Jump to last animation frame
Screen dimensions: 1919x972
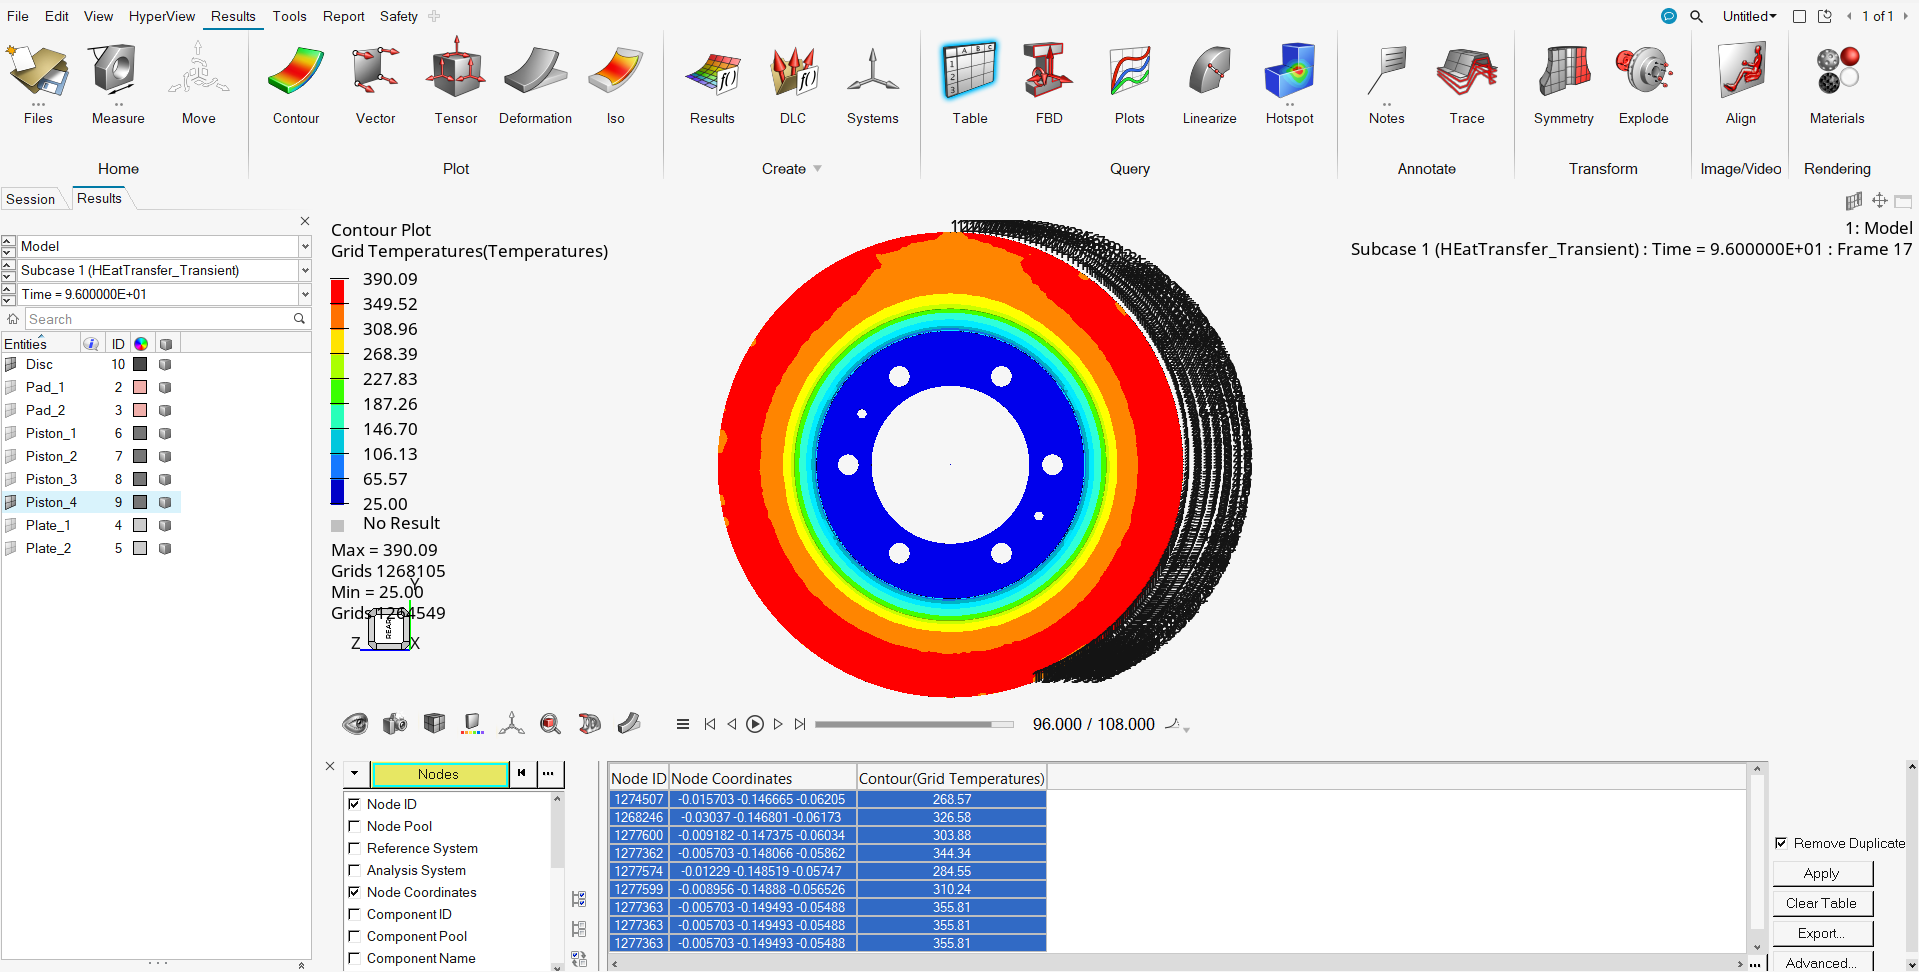coord(800,724)
